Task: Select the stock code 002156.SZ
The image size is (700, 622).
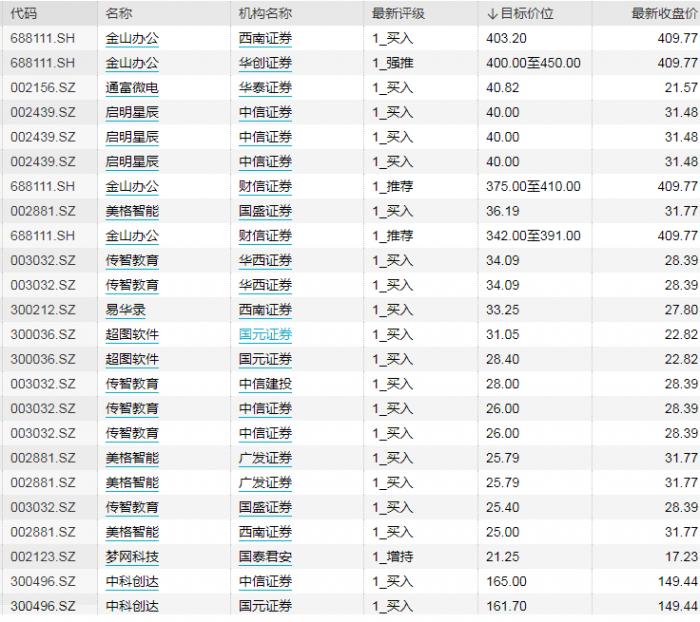Action: [43, 88]
